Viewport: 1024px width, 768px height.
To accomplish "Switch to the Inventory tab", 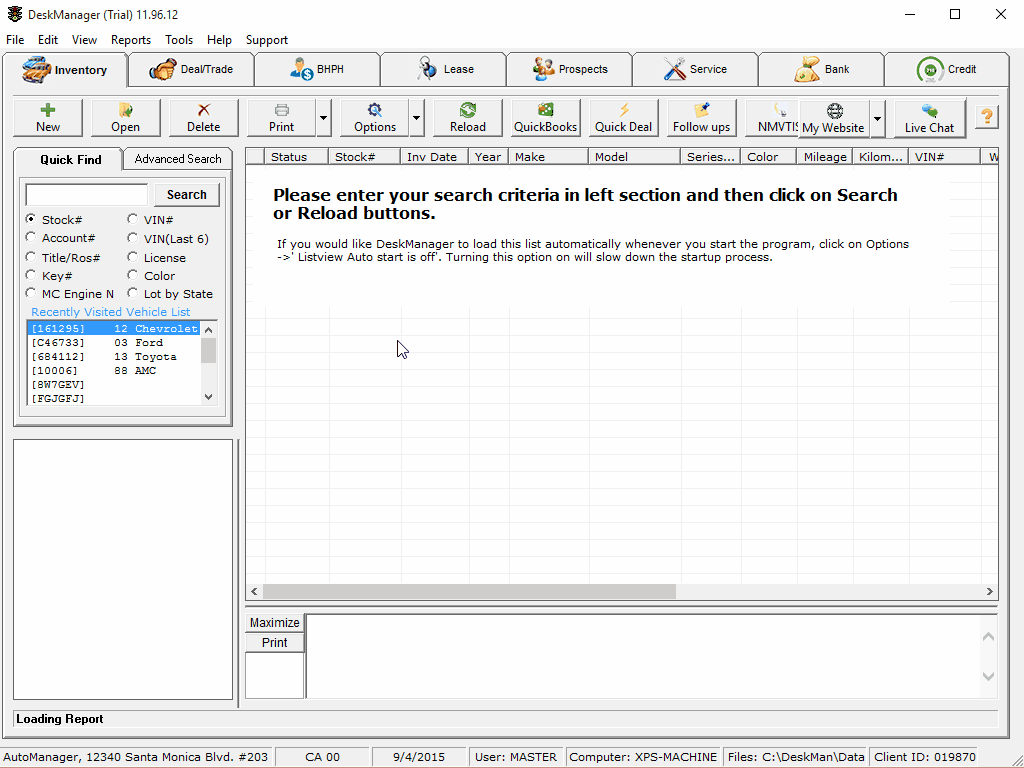I will (x=64, y=70).
